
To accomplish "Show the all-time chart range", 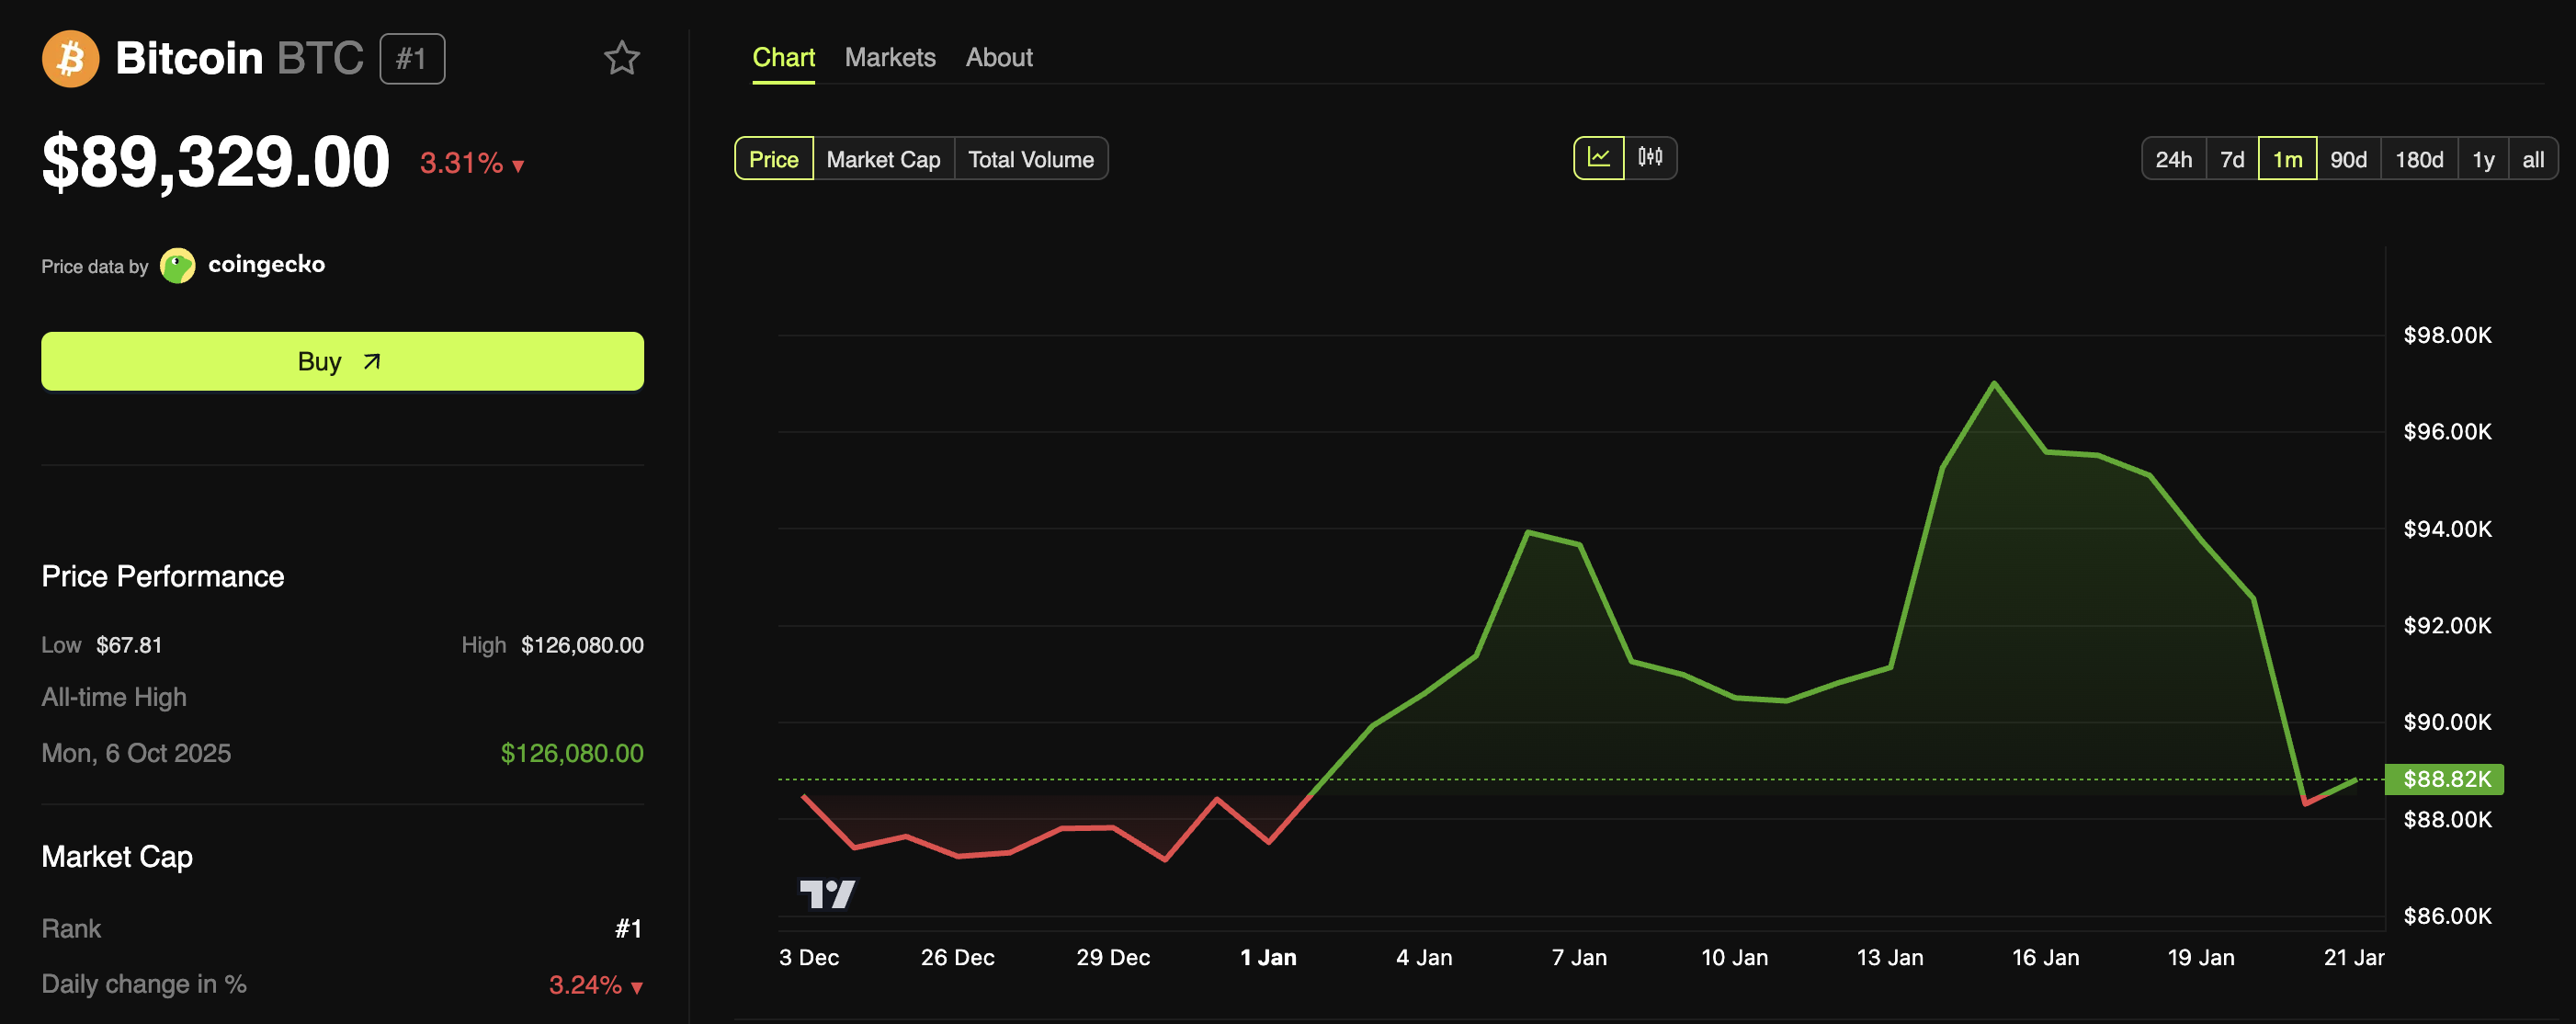I will (2532, 159).
